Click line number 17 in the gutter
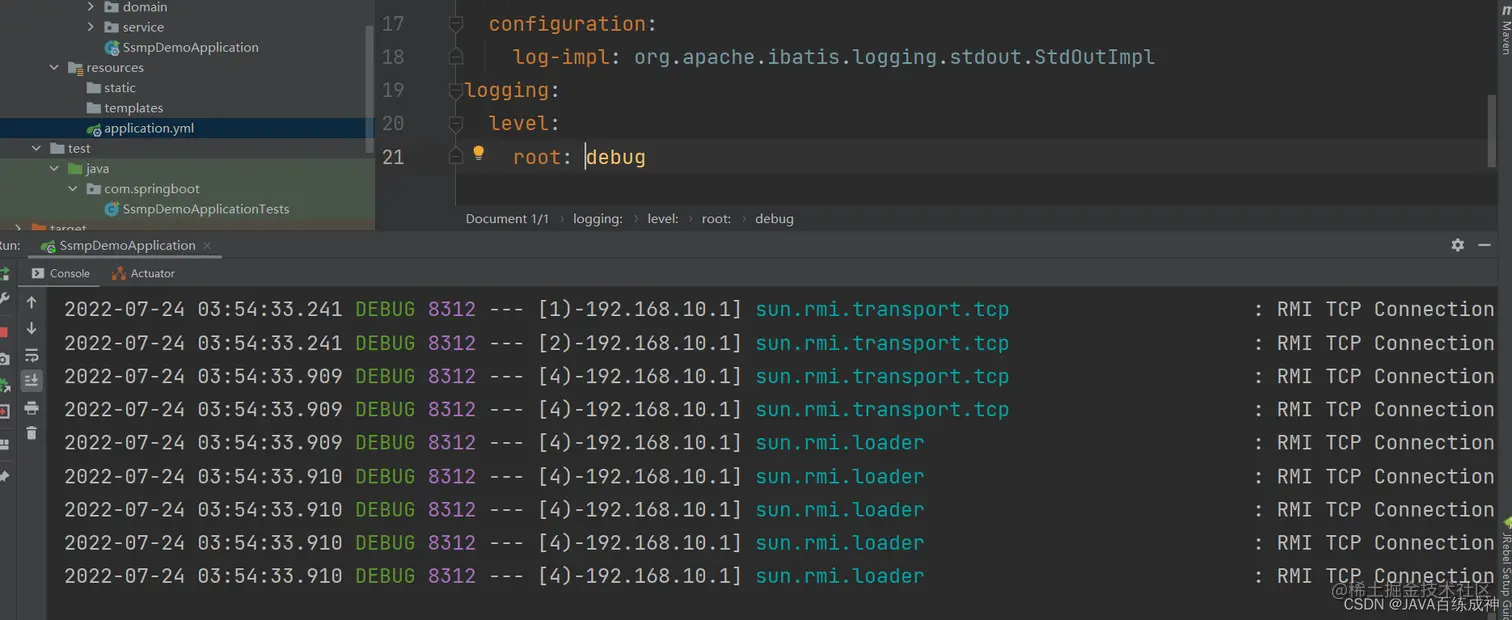The image size is (1512, 620). (393, 24)
